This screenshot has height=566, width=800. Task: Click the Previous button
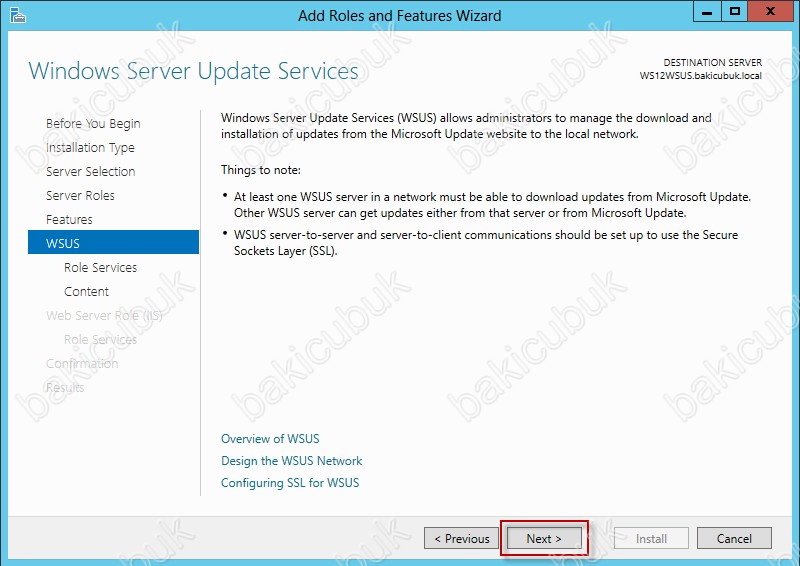tap(461, 538)
